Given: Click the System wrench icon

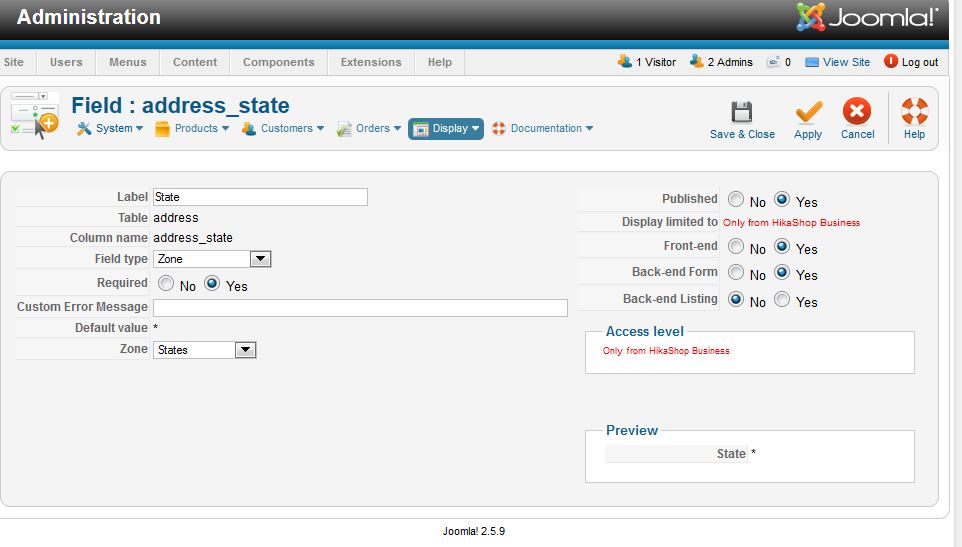Looking at the screenshot, I should [84, 129].
